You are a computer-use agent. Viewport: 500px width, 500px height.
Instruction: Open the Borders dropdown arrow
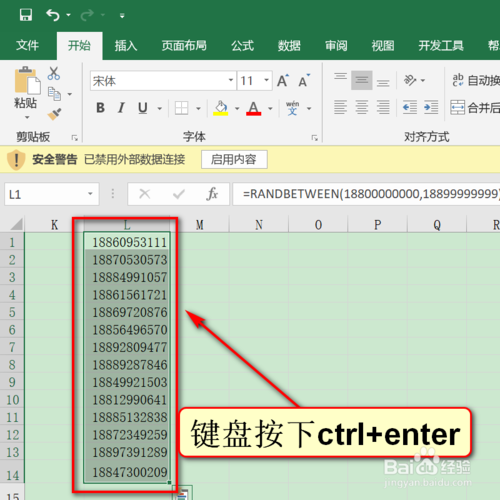pyautogui.click(x=198, y=108)
